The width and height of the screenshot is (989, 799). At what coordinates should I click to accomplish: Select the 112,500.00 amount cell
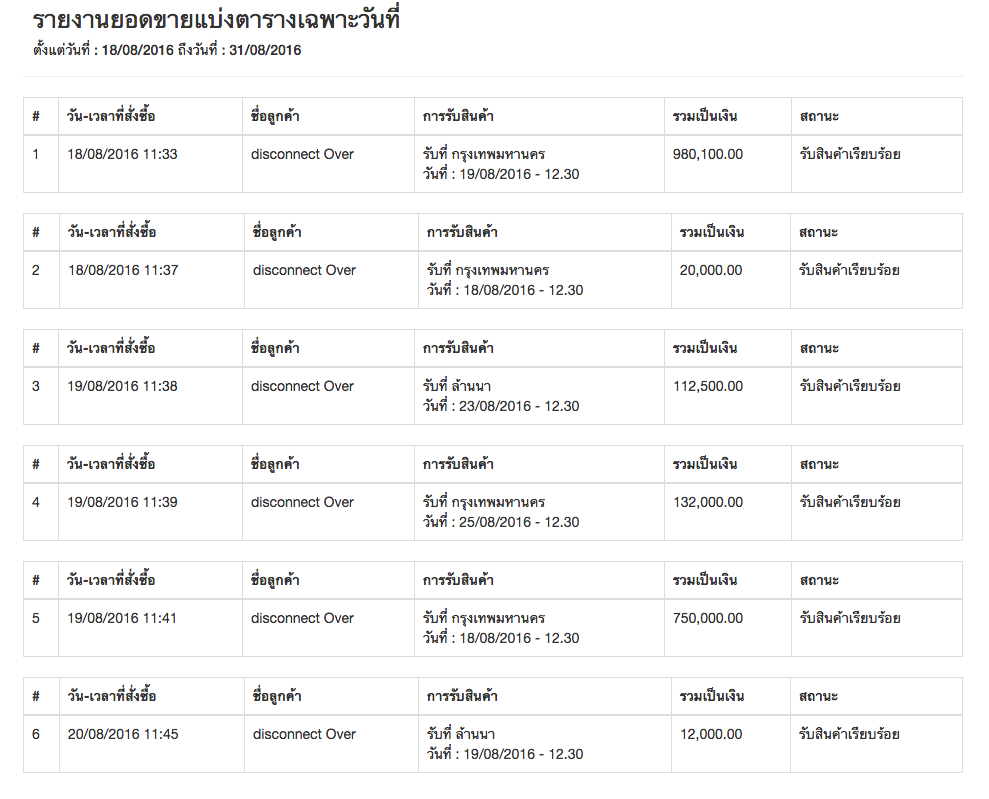pyautogui.click(x=708, y=386)
